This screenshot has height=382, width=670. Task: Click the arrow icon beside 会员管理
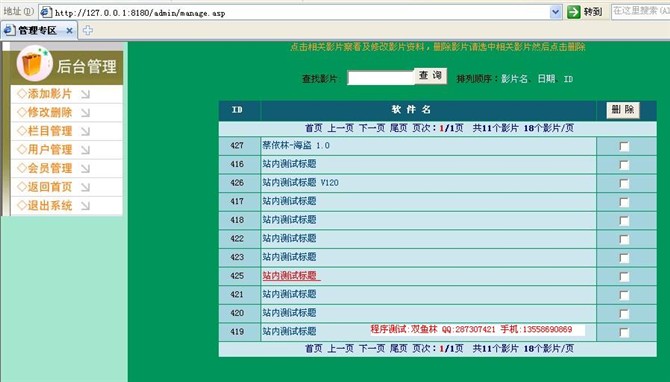(85, 168)
